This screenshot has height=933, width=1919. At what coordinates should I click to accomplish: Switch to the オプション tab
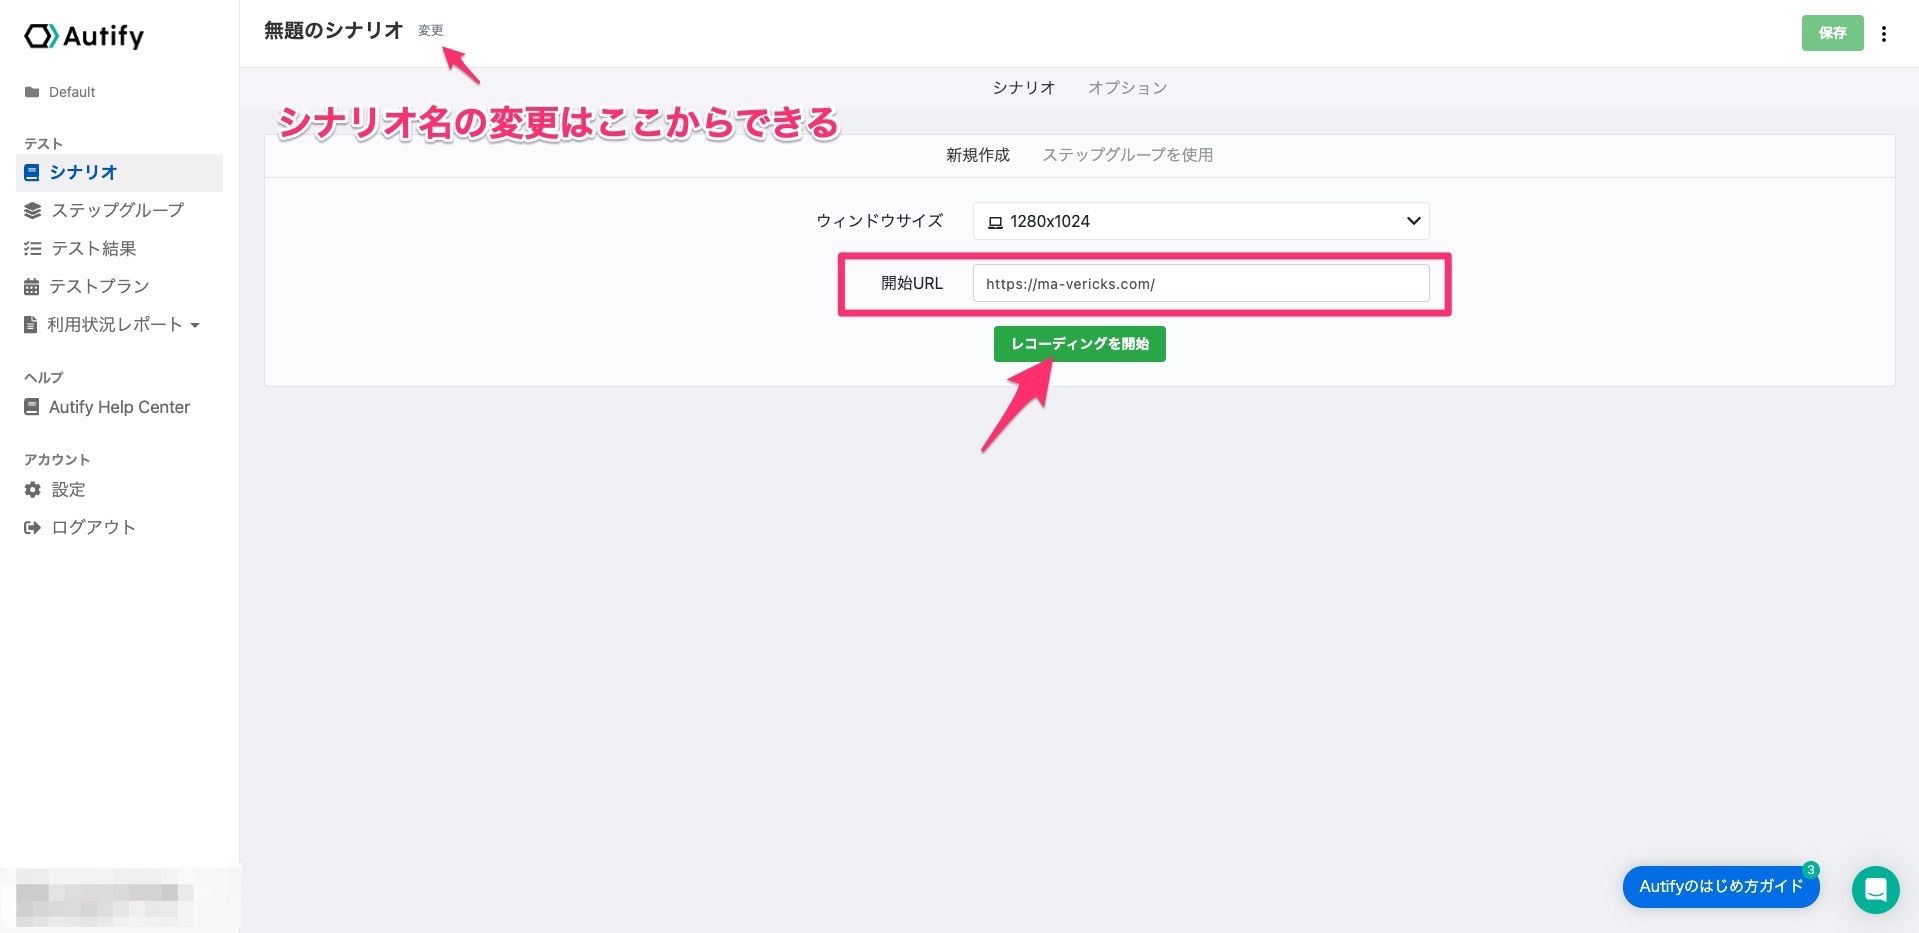point(1126,87)
